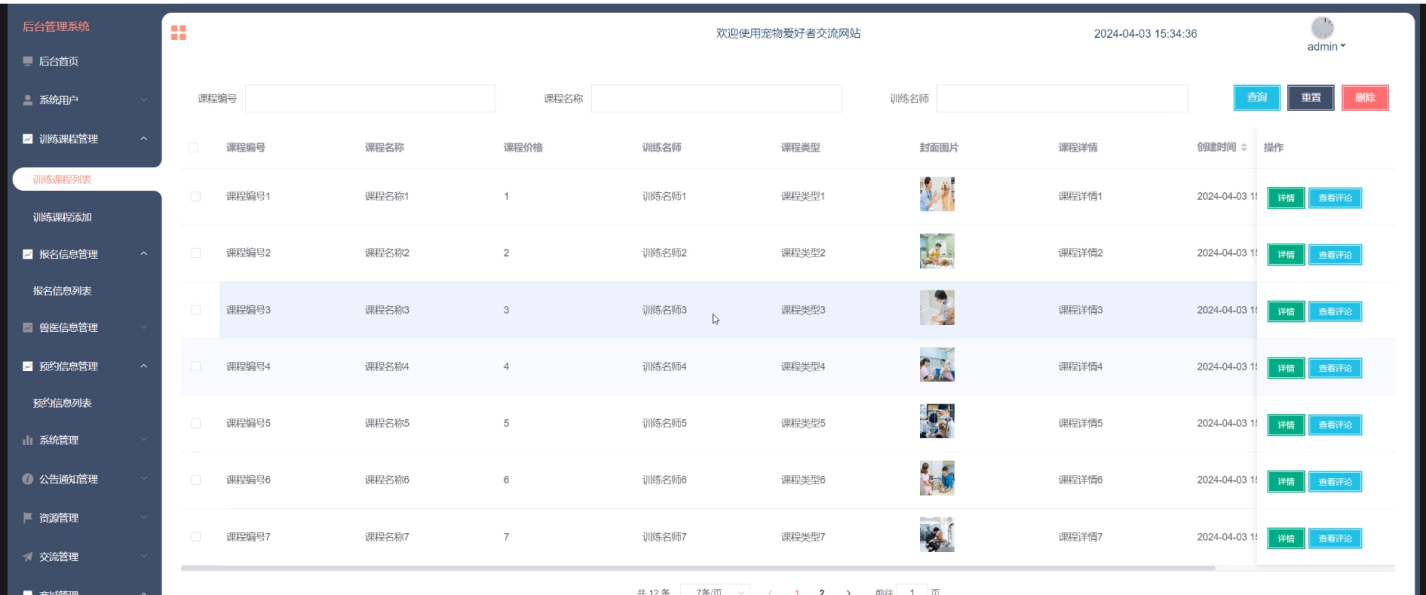1426x595 pixels.
Task: Select 预约信息列表 in the sidebar
Action: pos(62,403)
